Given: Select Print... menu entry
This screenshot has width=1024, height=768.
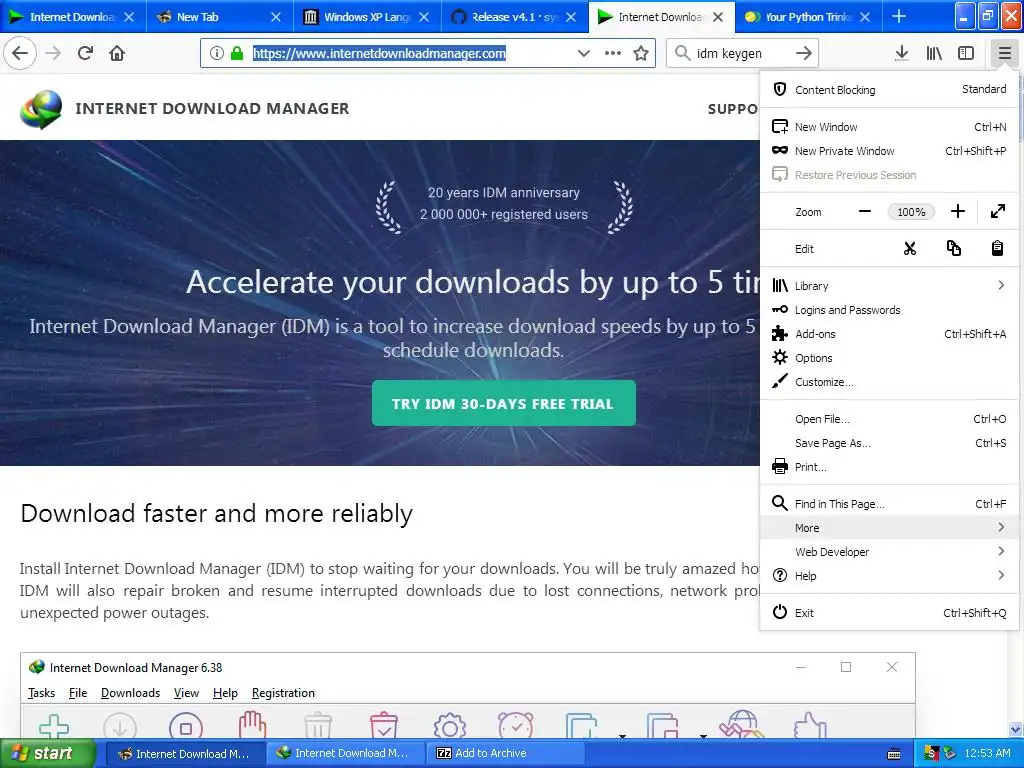Looking at the screenshot, I should coord(889,467).
